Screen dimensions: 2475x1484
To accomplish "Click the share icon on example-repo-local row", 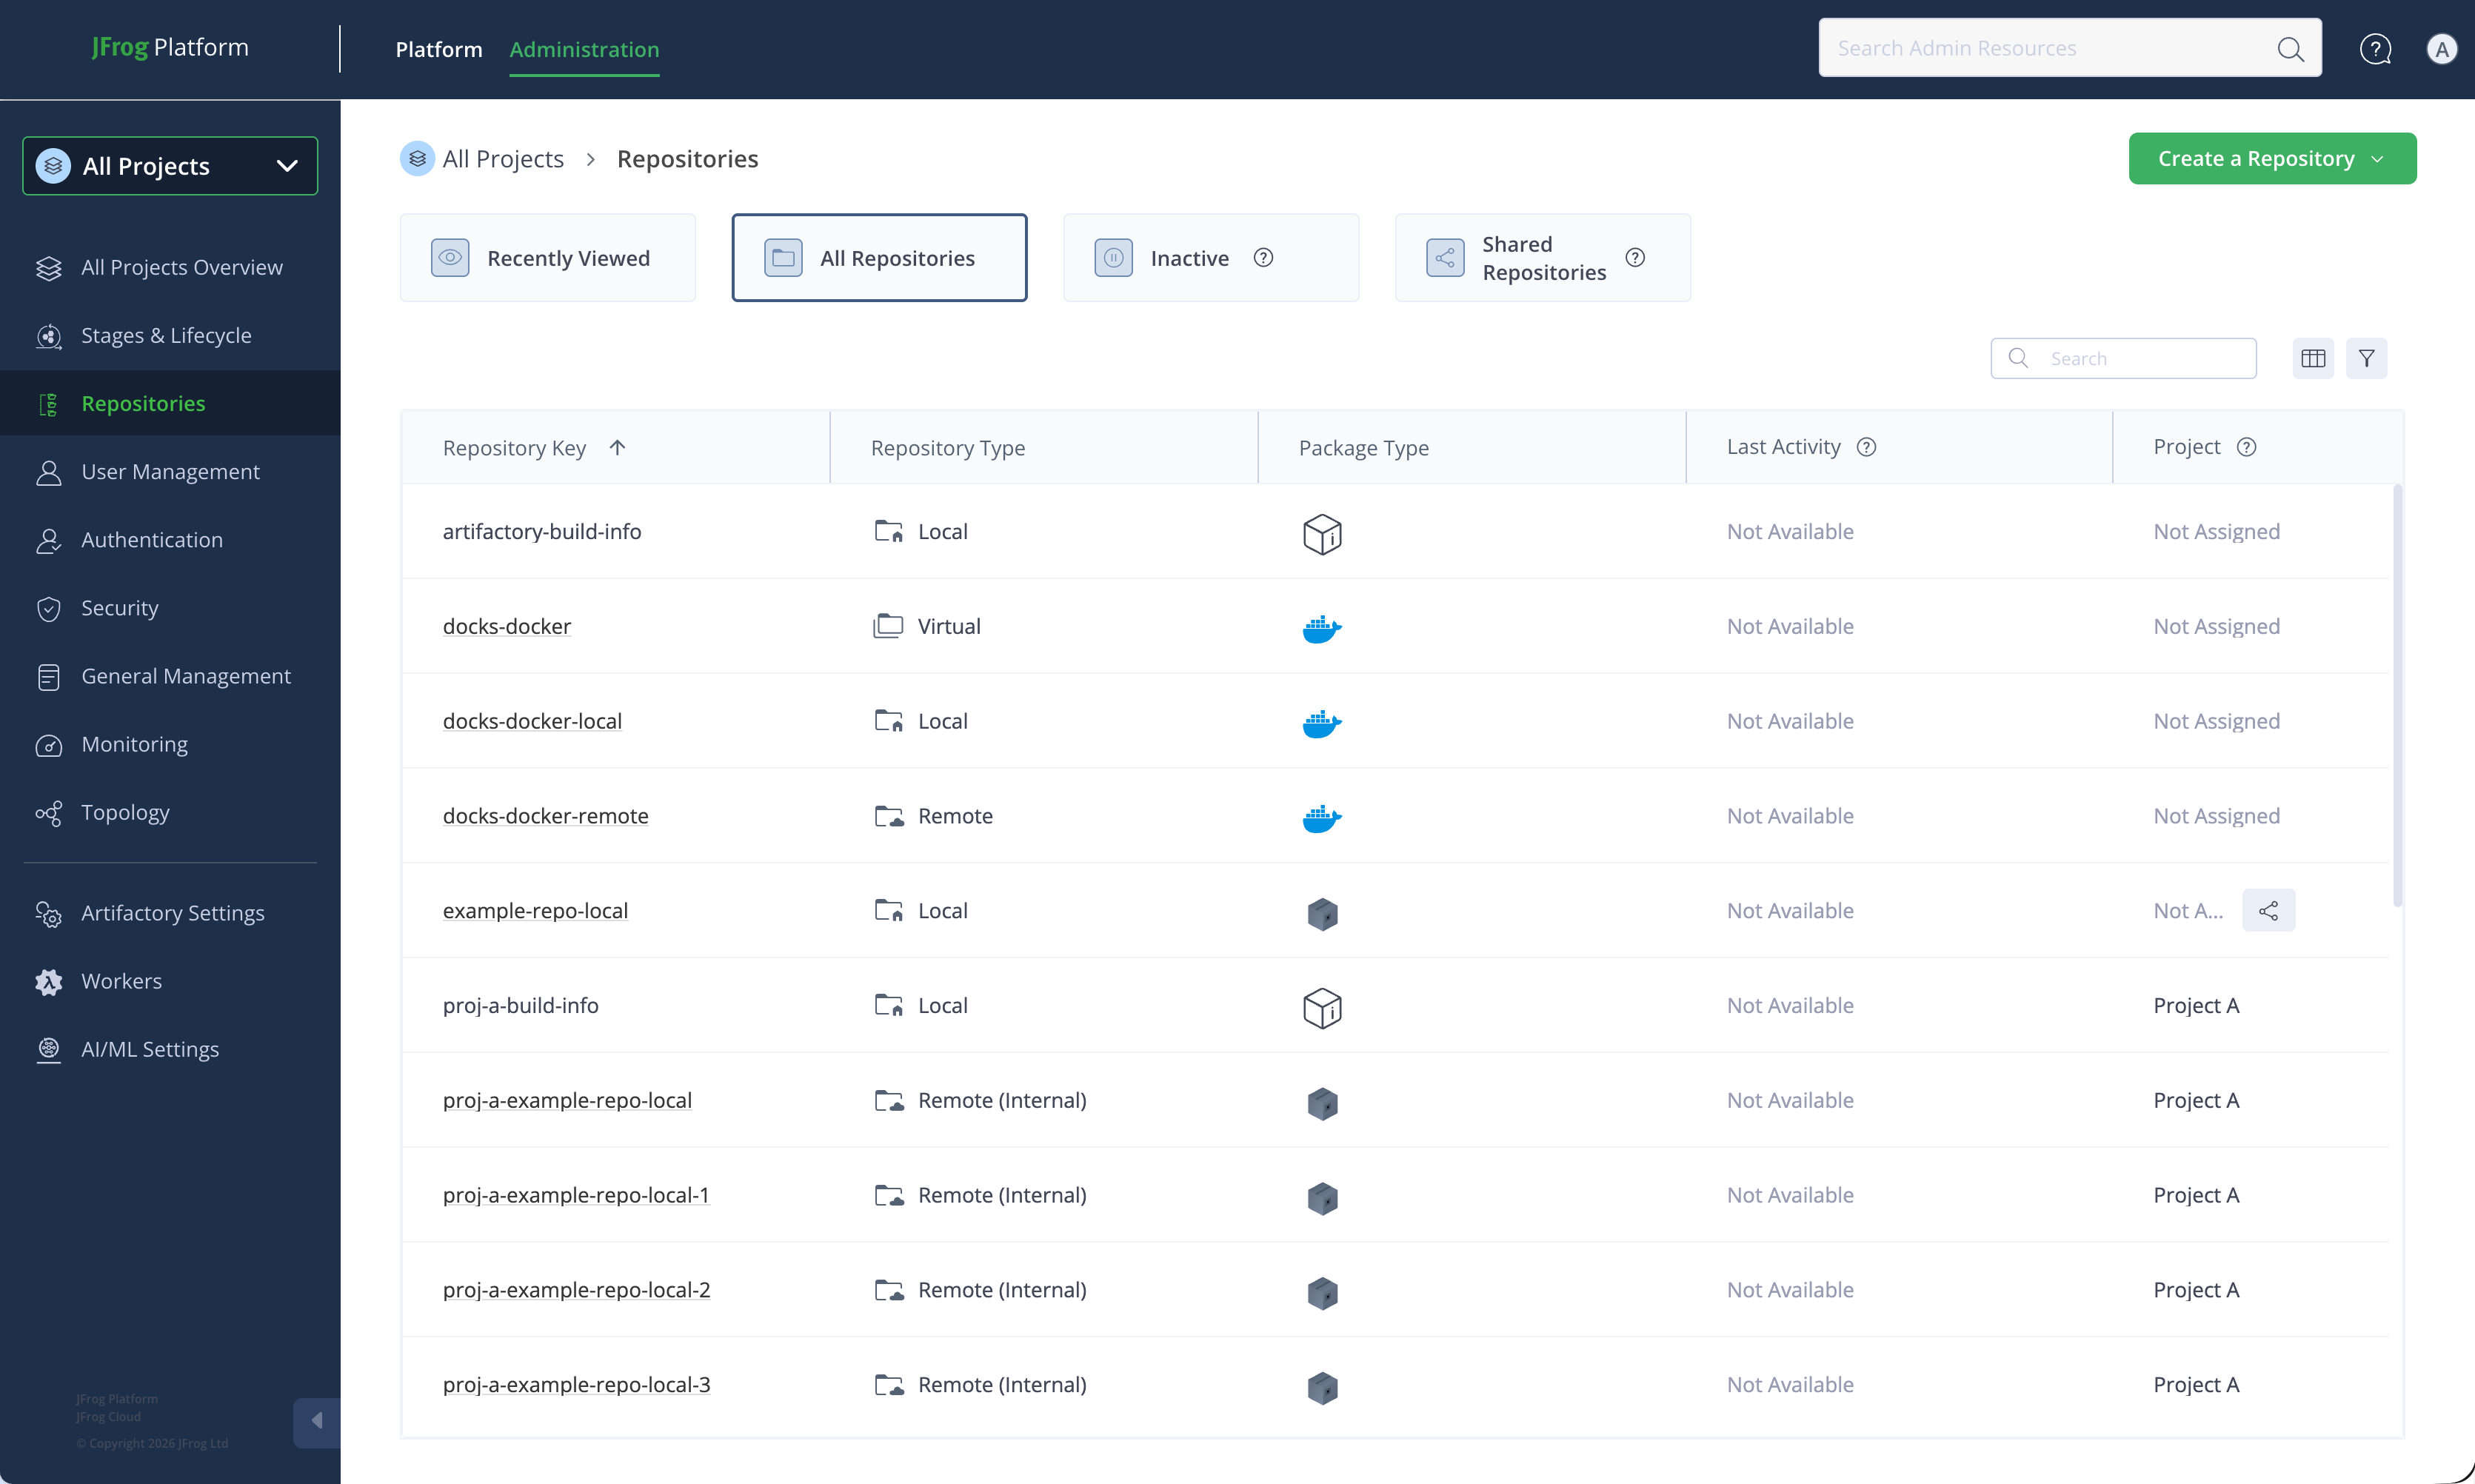I will tap(2268, 910).
